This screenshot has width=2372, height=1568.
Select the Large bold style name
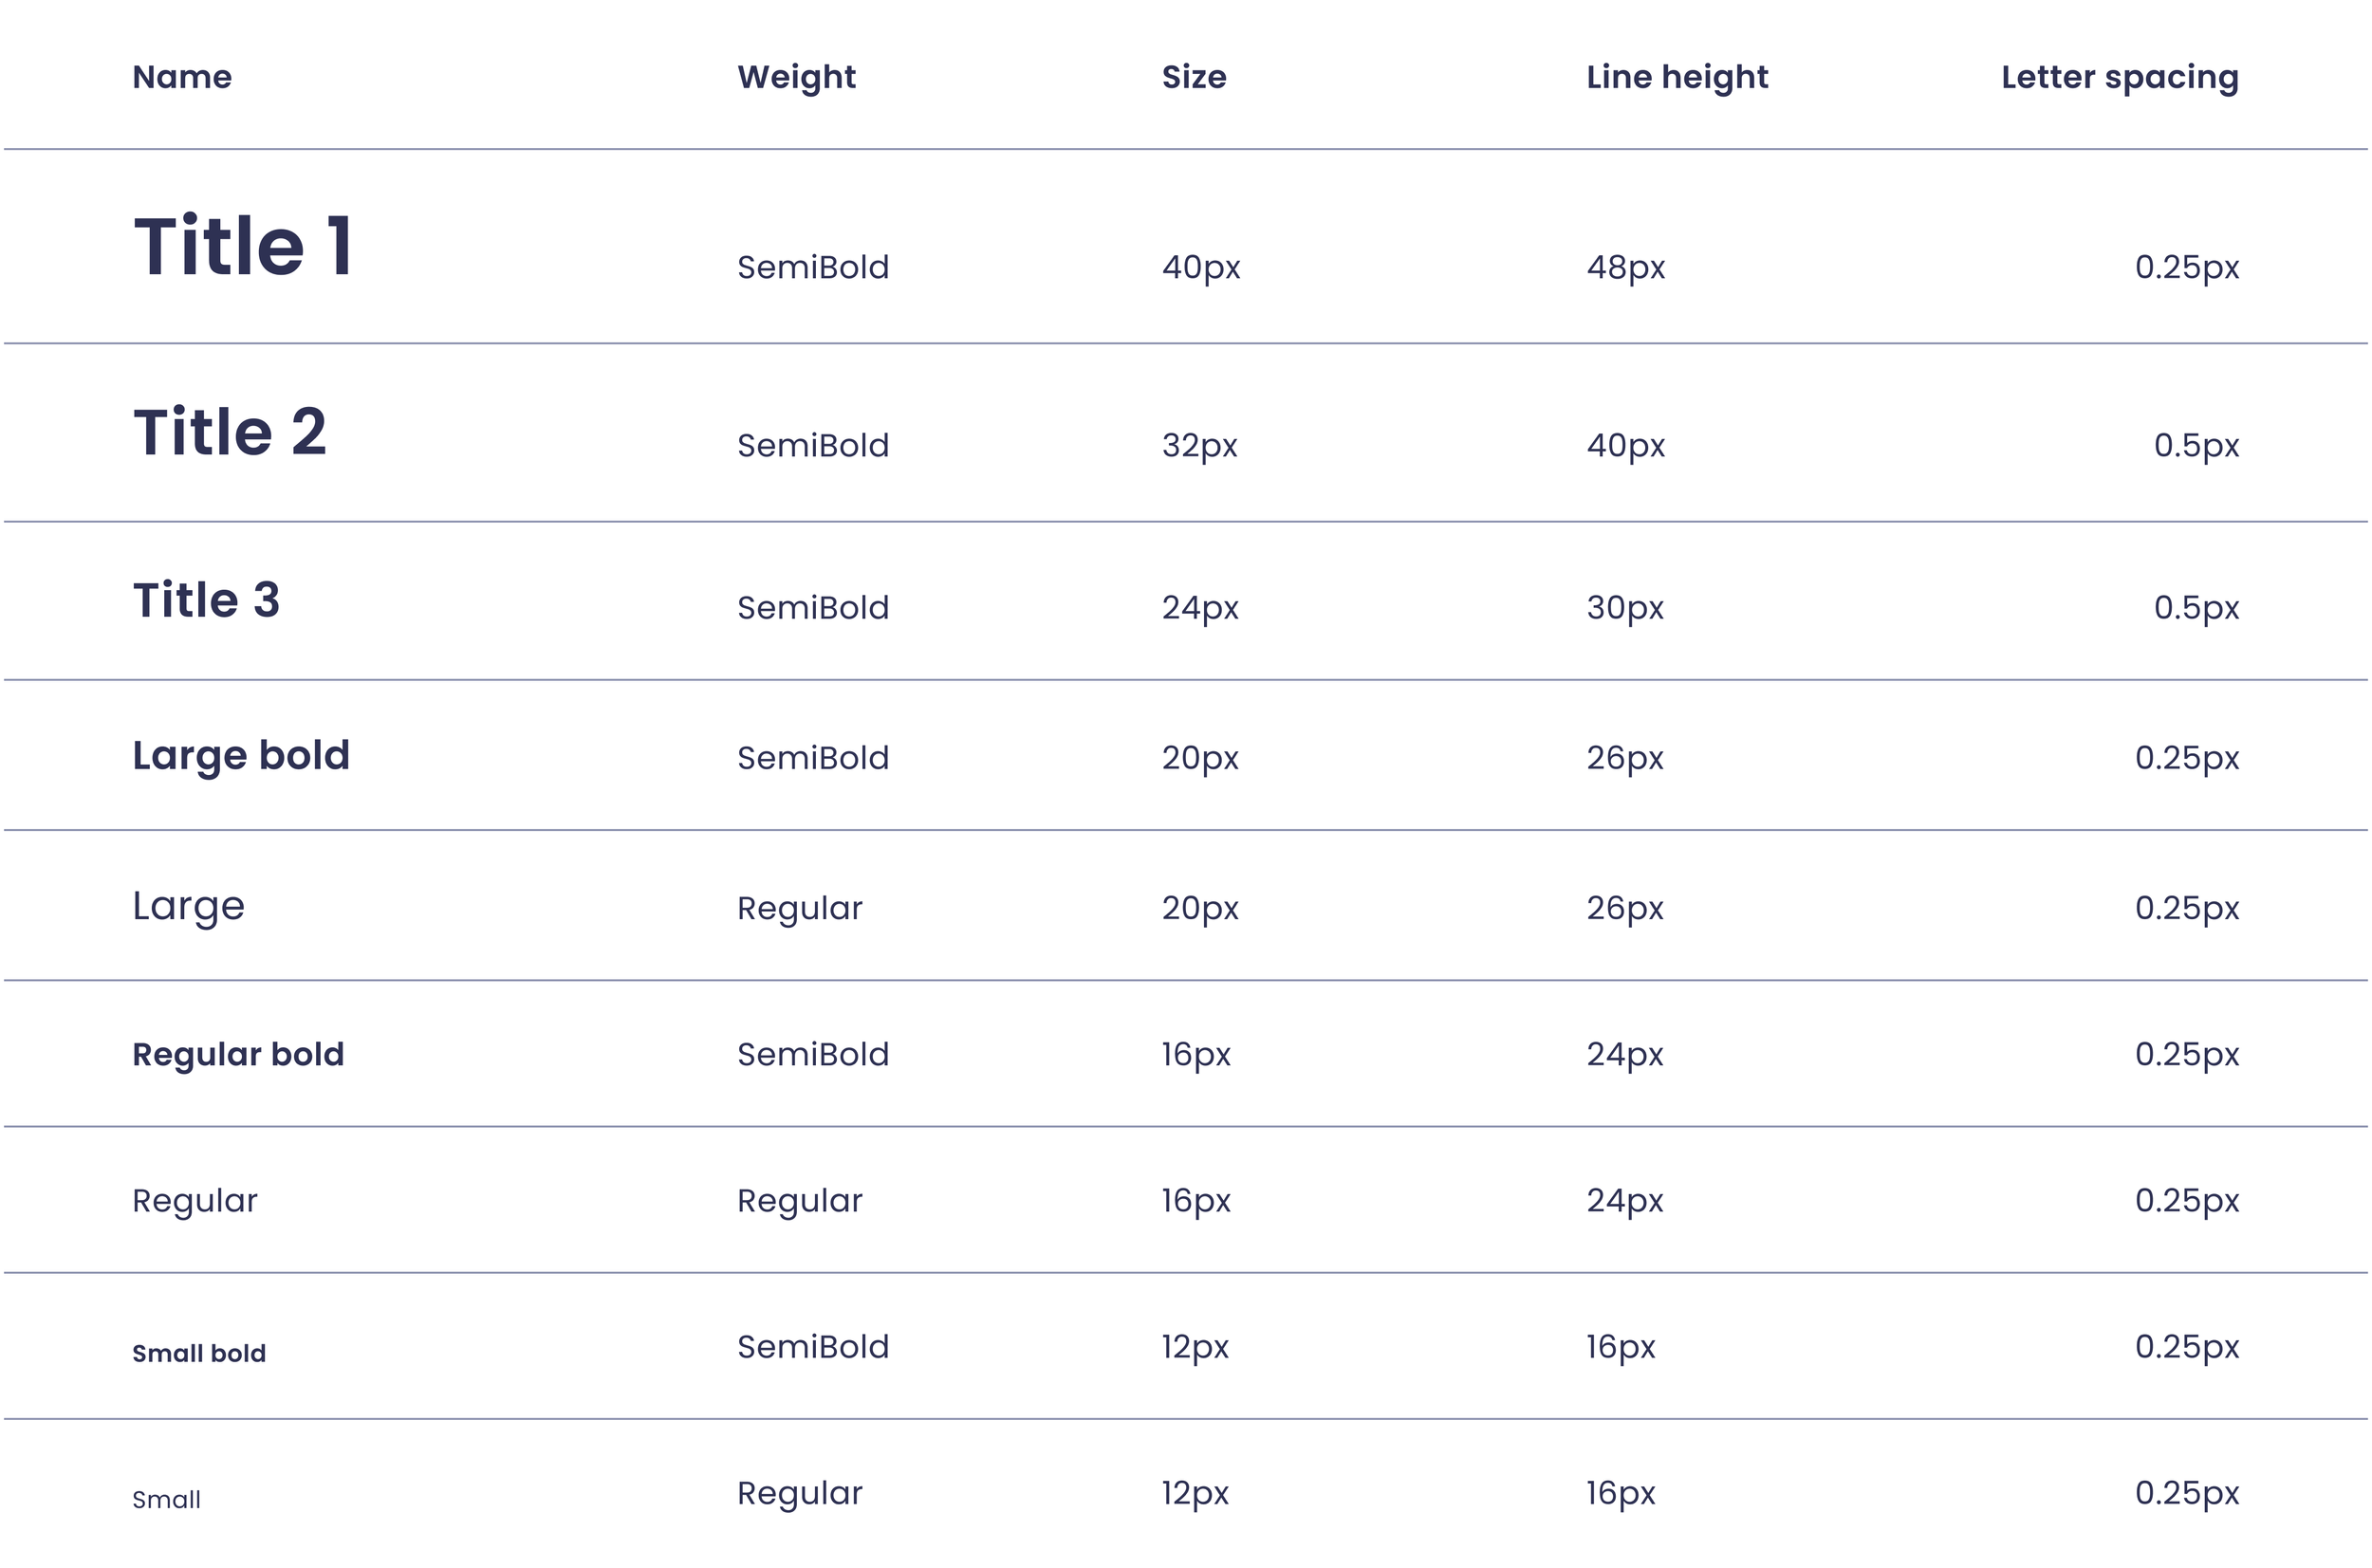[241, 756]
